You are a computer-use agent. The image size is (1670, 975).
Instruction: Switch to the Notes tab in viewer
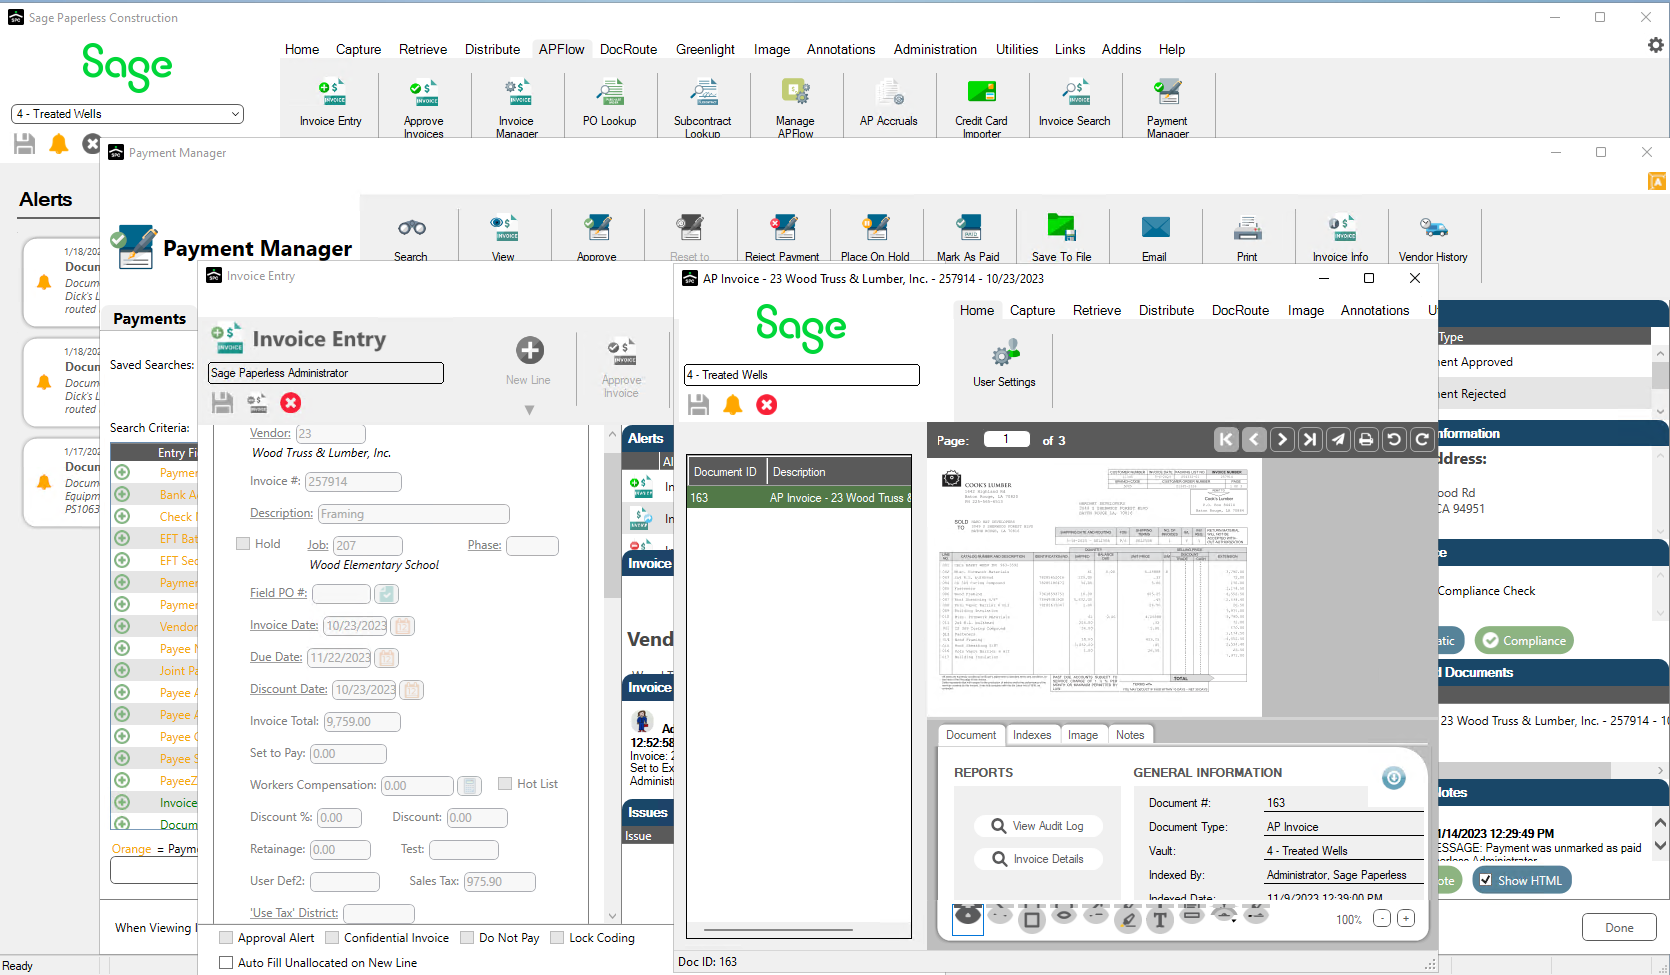click(1130, 735)
